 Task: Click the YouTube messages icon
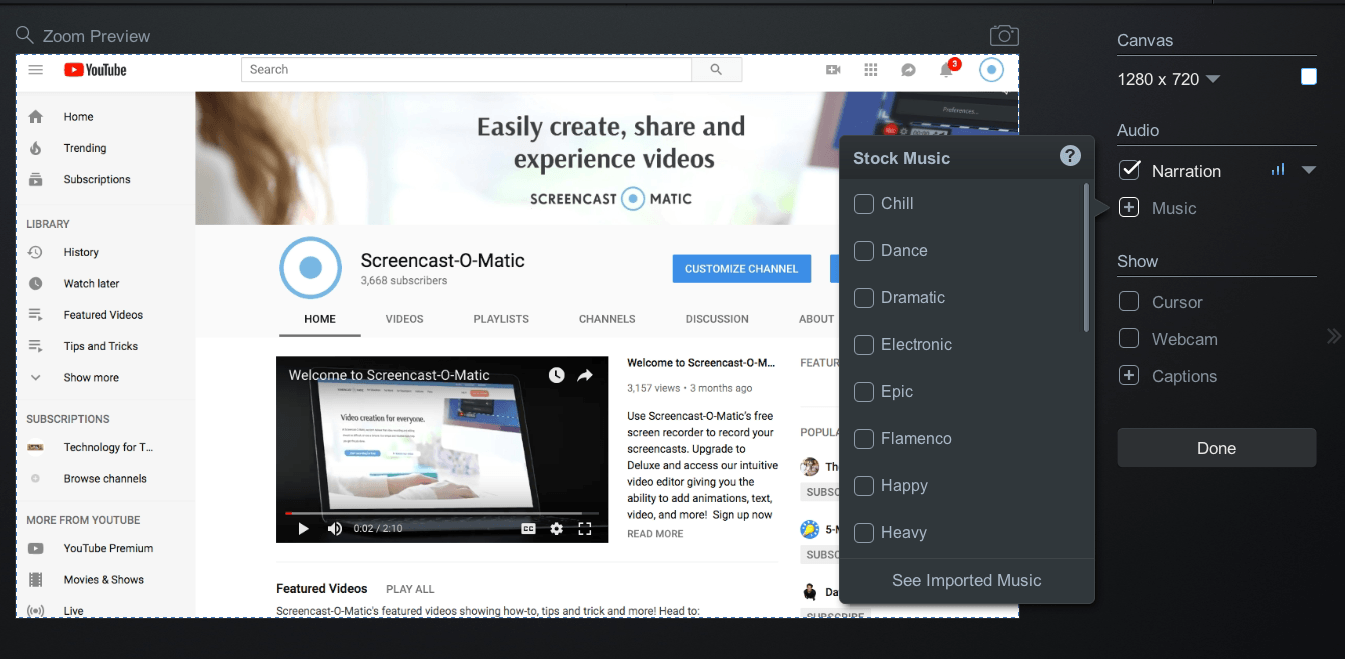[x=908, y=70]
